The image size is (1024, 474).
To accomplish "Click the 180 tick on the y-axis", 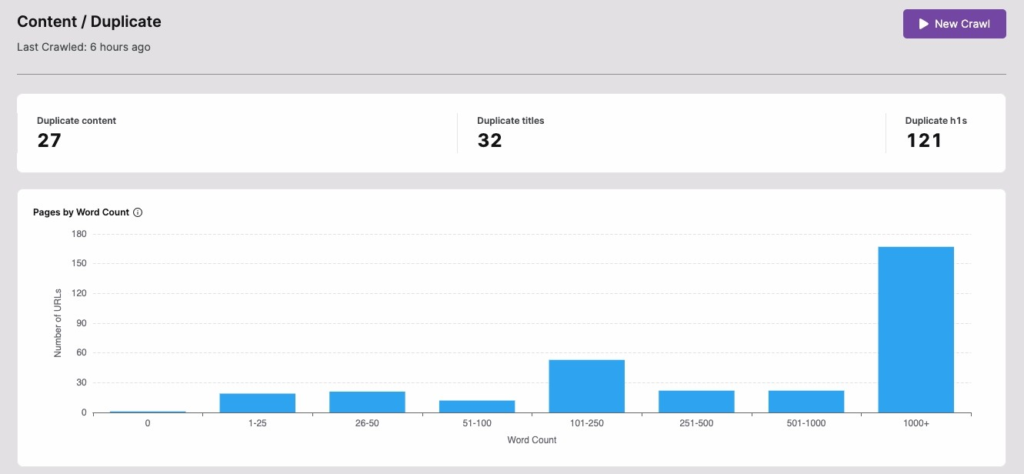I will coord(80,234).
